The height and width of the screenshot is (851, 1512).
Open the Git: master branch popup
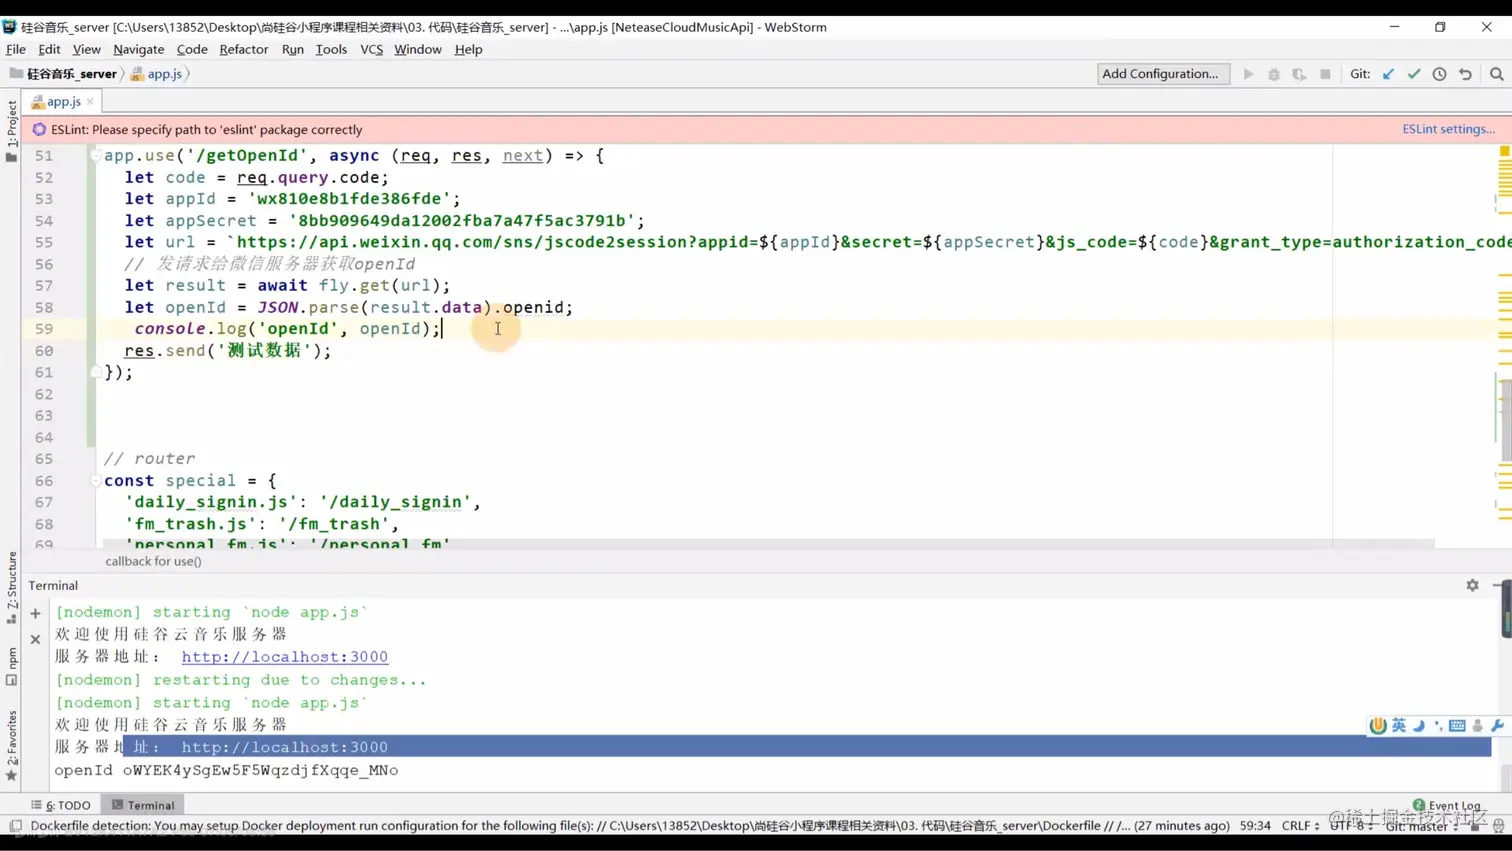pyautogui.click(x=1423, y=826)
